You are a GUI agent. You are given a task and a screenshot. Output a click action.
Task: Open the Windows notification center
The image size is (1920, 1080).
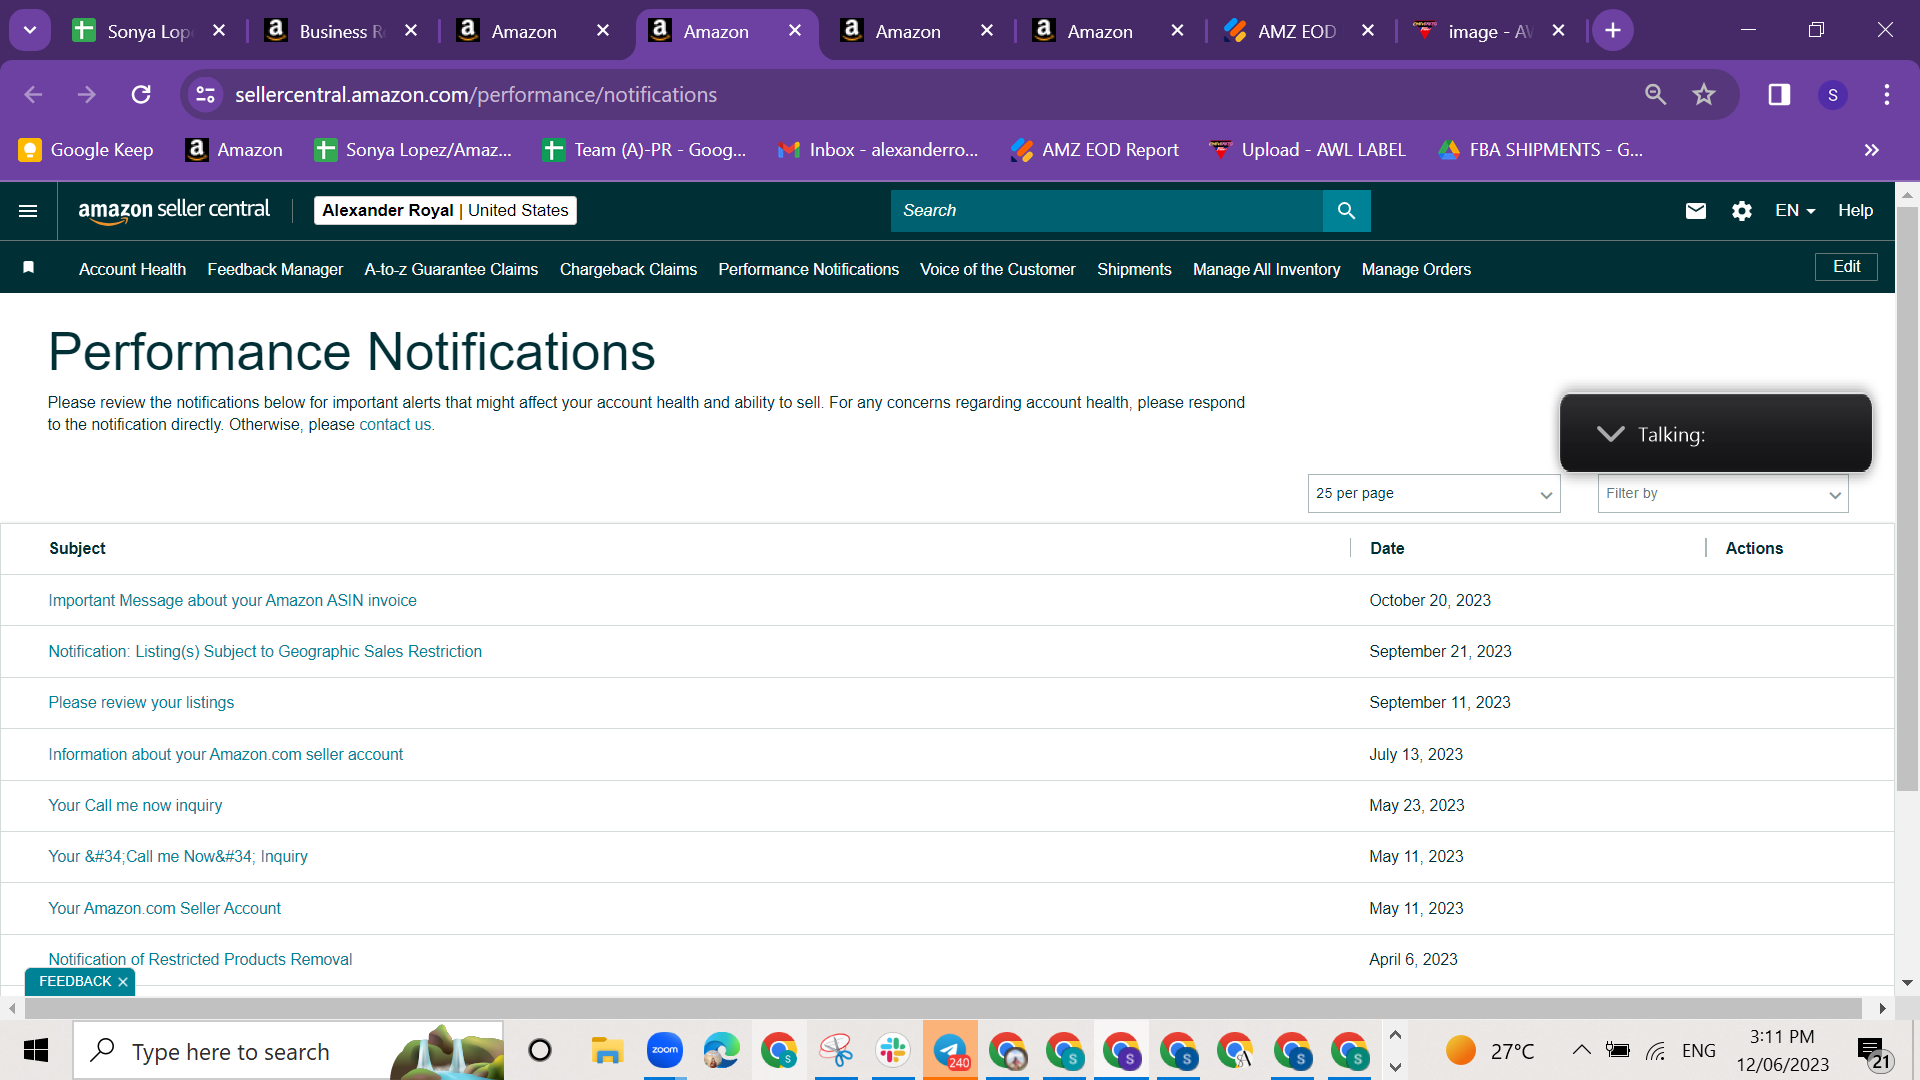[x=1873, y=1051]
